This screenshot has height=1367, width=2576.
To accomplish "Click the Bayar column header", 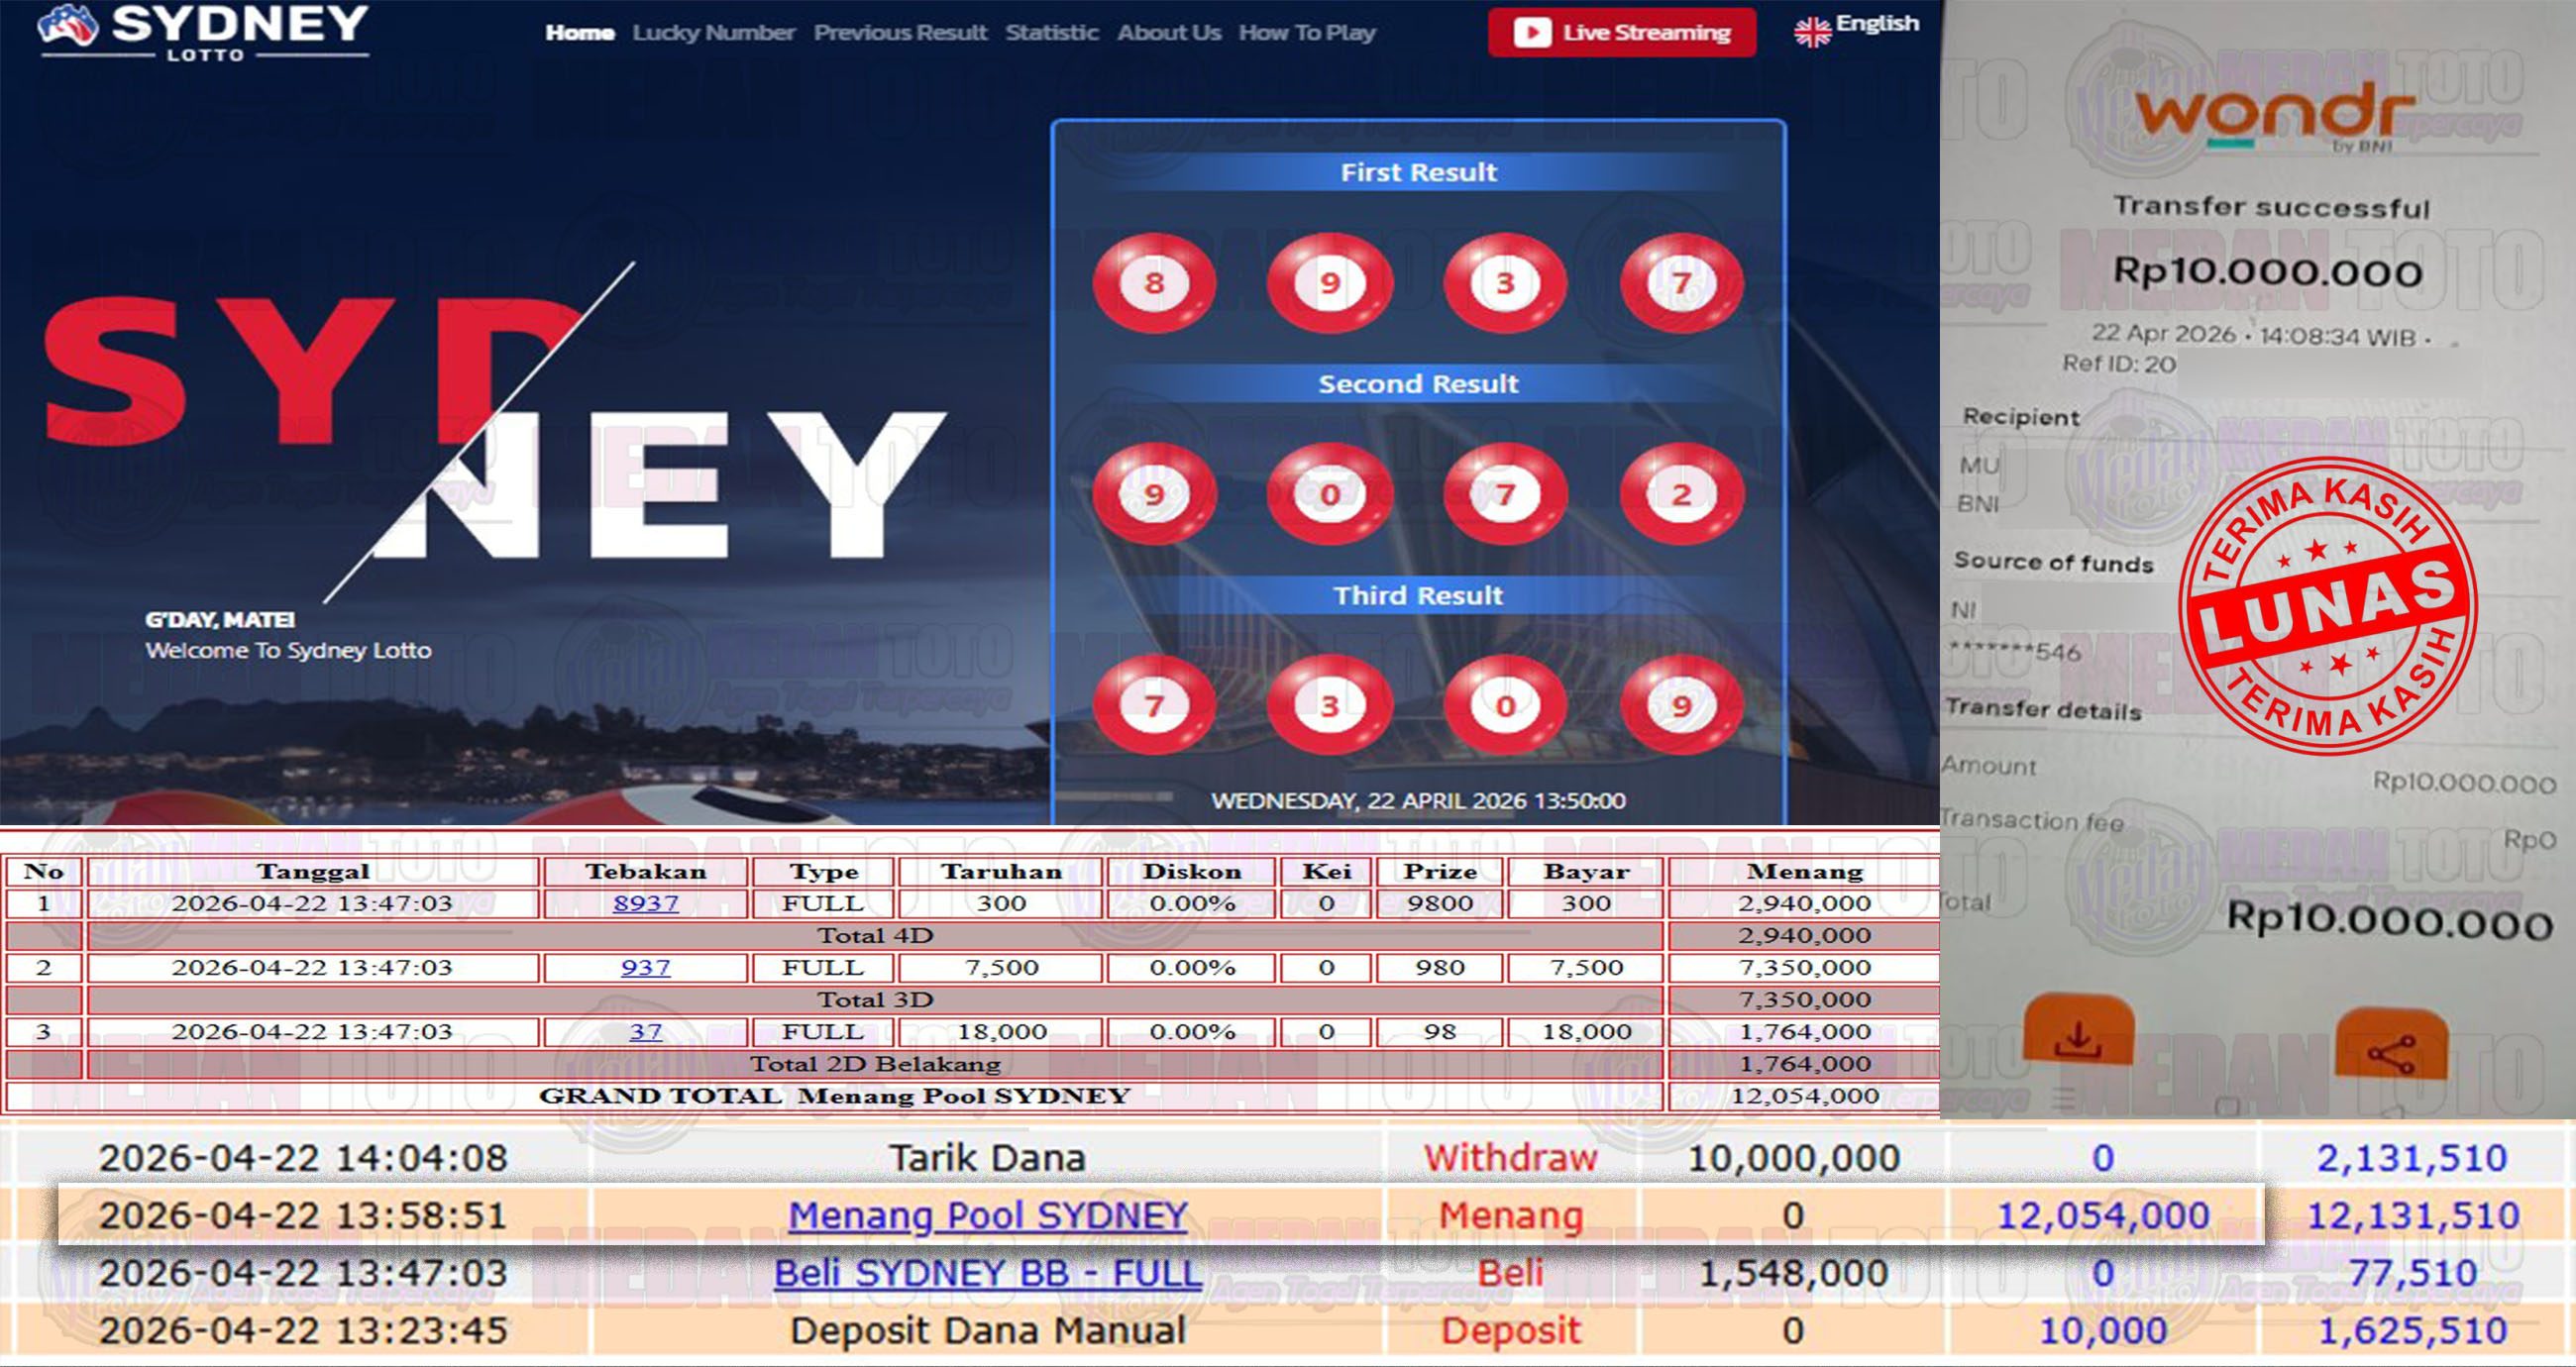I will point(1586,871).
